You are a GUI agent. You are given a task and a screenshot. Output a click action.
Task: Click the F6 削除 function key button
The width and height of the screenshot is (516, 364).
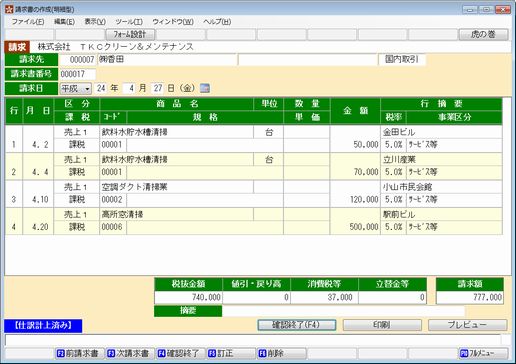281,353
